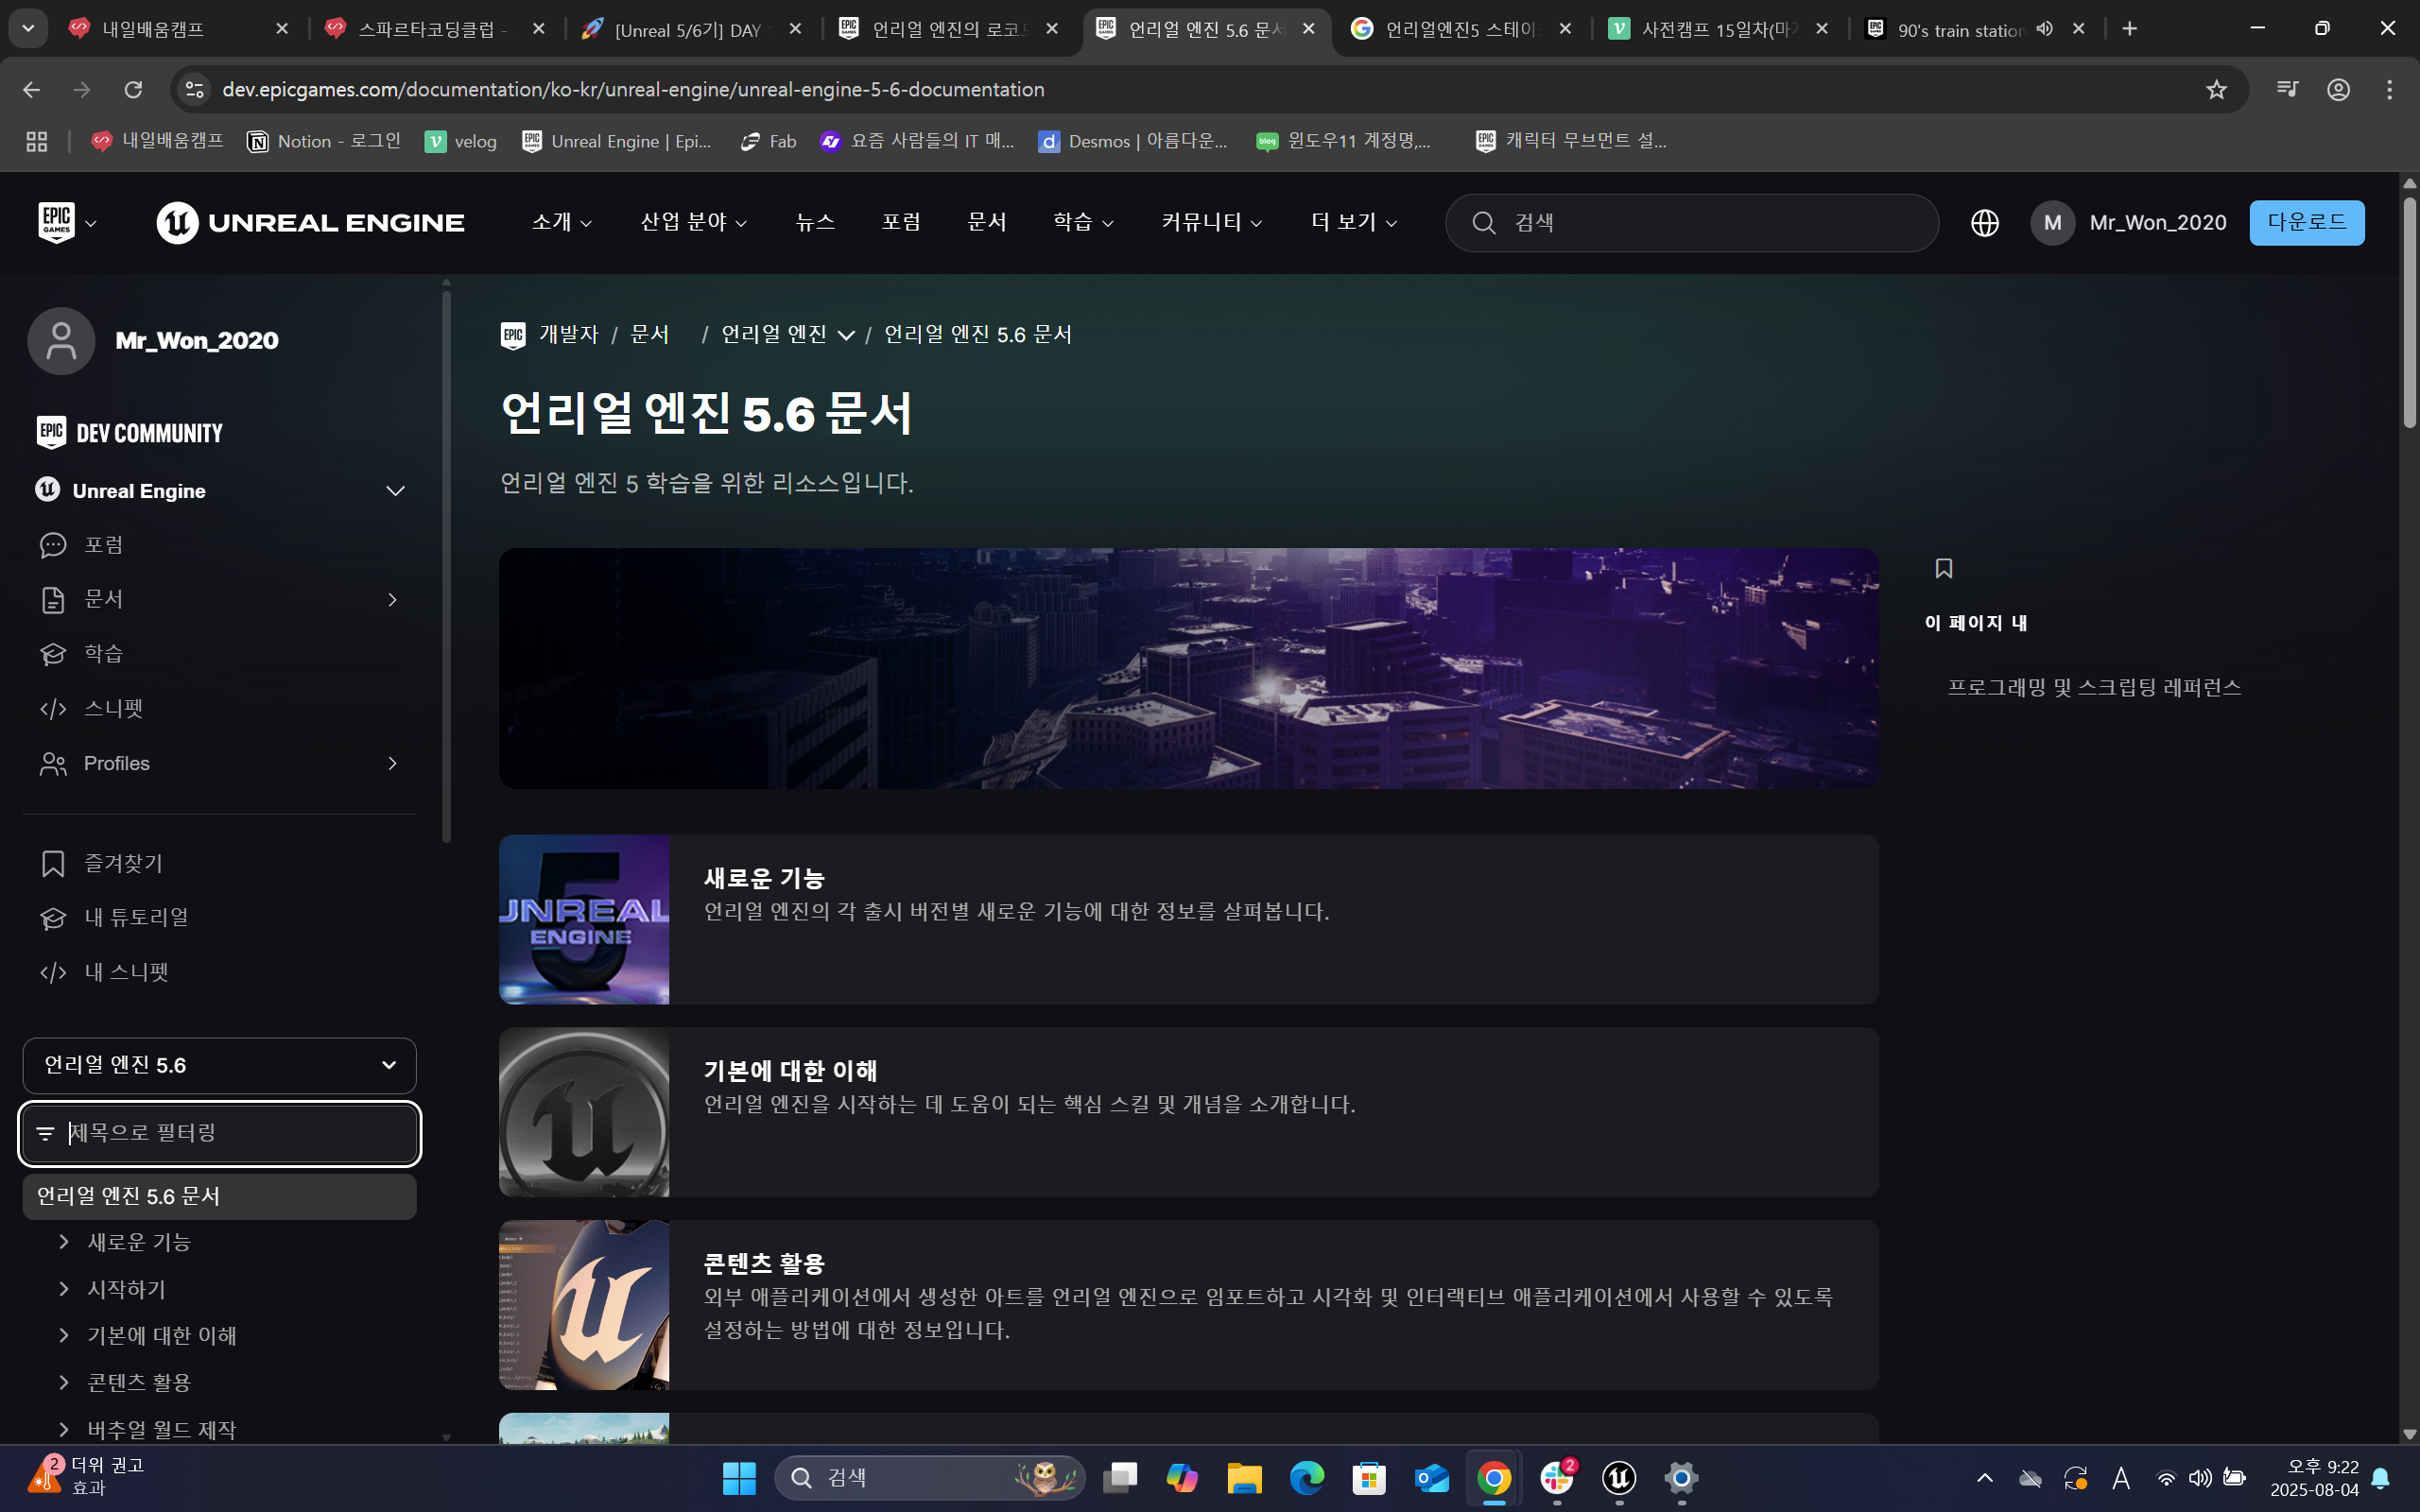The image size is (2420, 1512).
Task: Open the M user avatar in the header
Action: tap(2052, 223)
